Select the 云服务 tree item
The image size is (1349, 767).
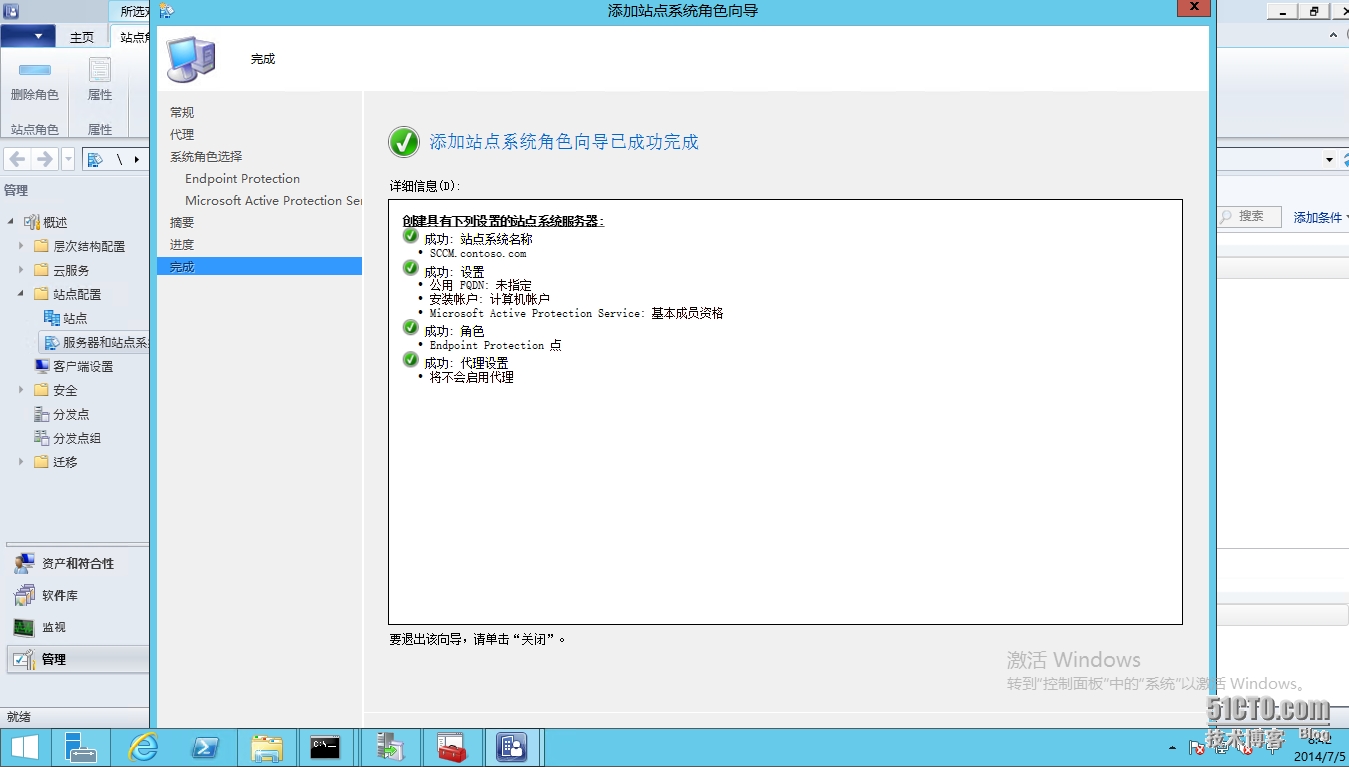click(71, 270)
